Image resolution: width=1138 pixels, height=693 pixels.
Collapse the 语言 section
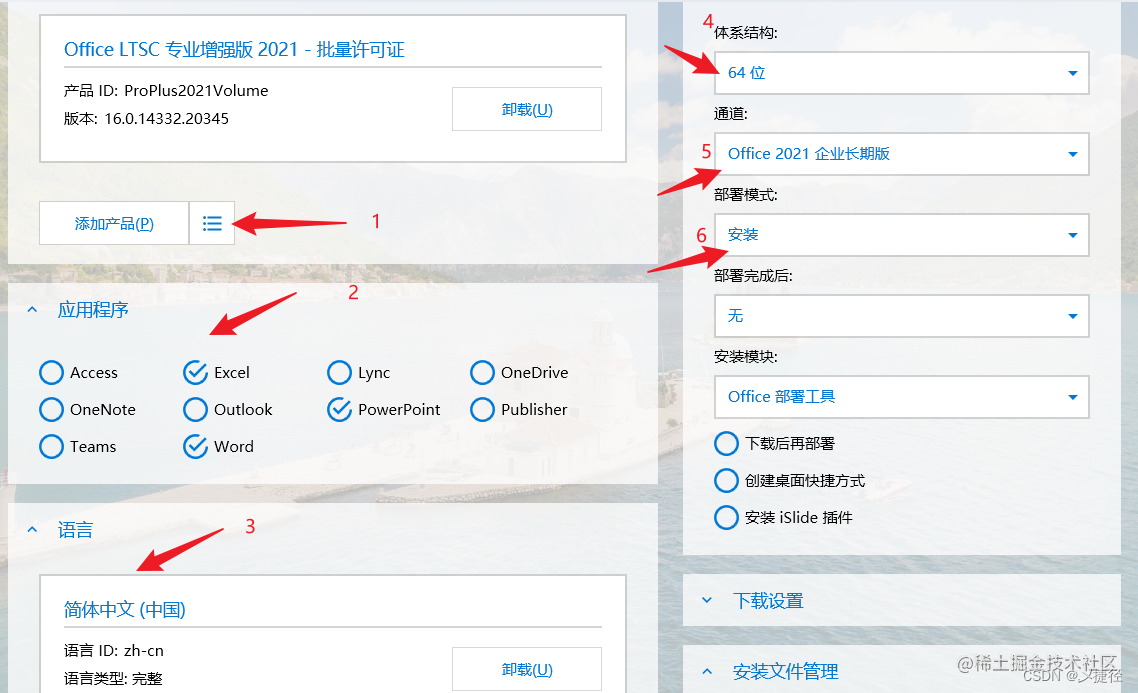coord(32,530)
